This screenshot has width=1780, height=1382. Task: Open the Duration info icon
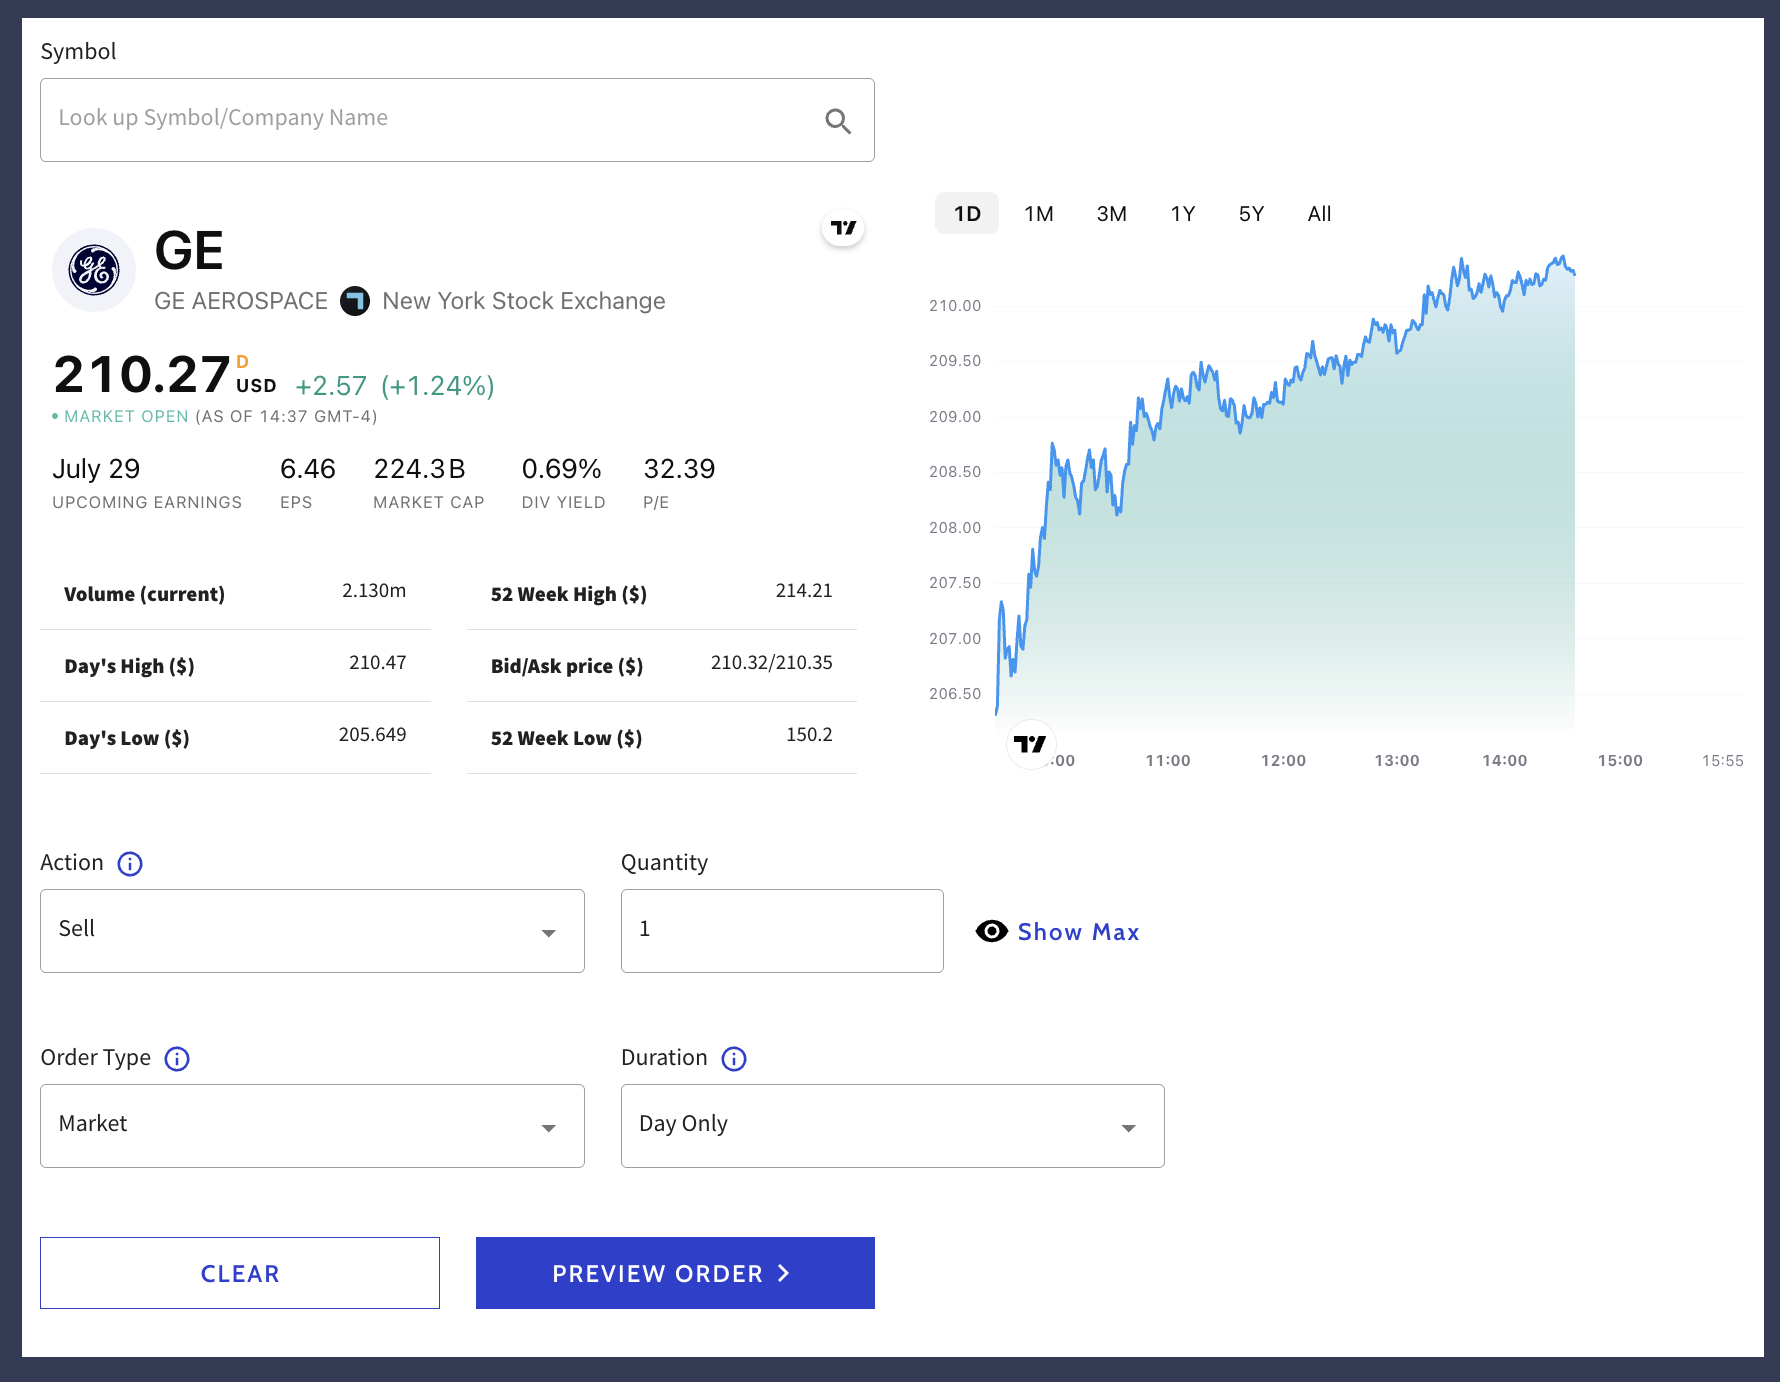pos(734,1059)
